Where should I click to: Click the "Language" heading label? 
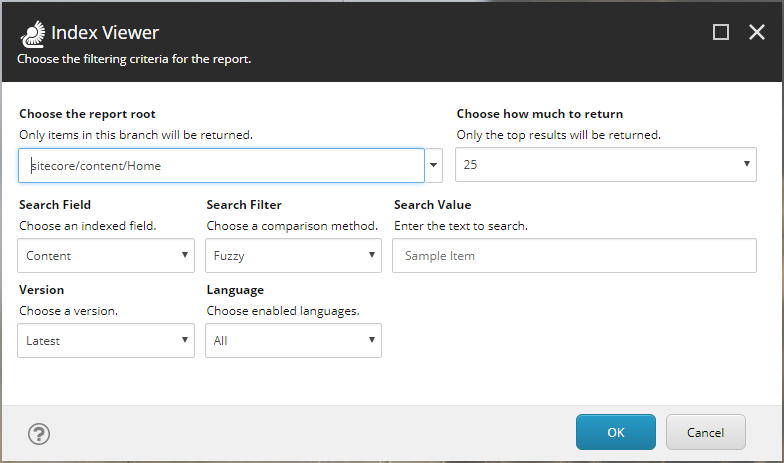click(235, 290)
